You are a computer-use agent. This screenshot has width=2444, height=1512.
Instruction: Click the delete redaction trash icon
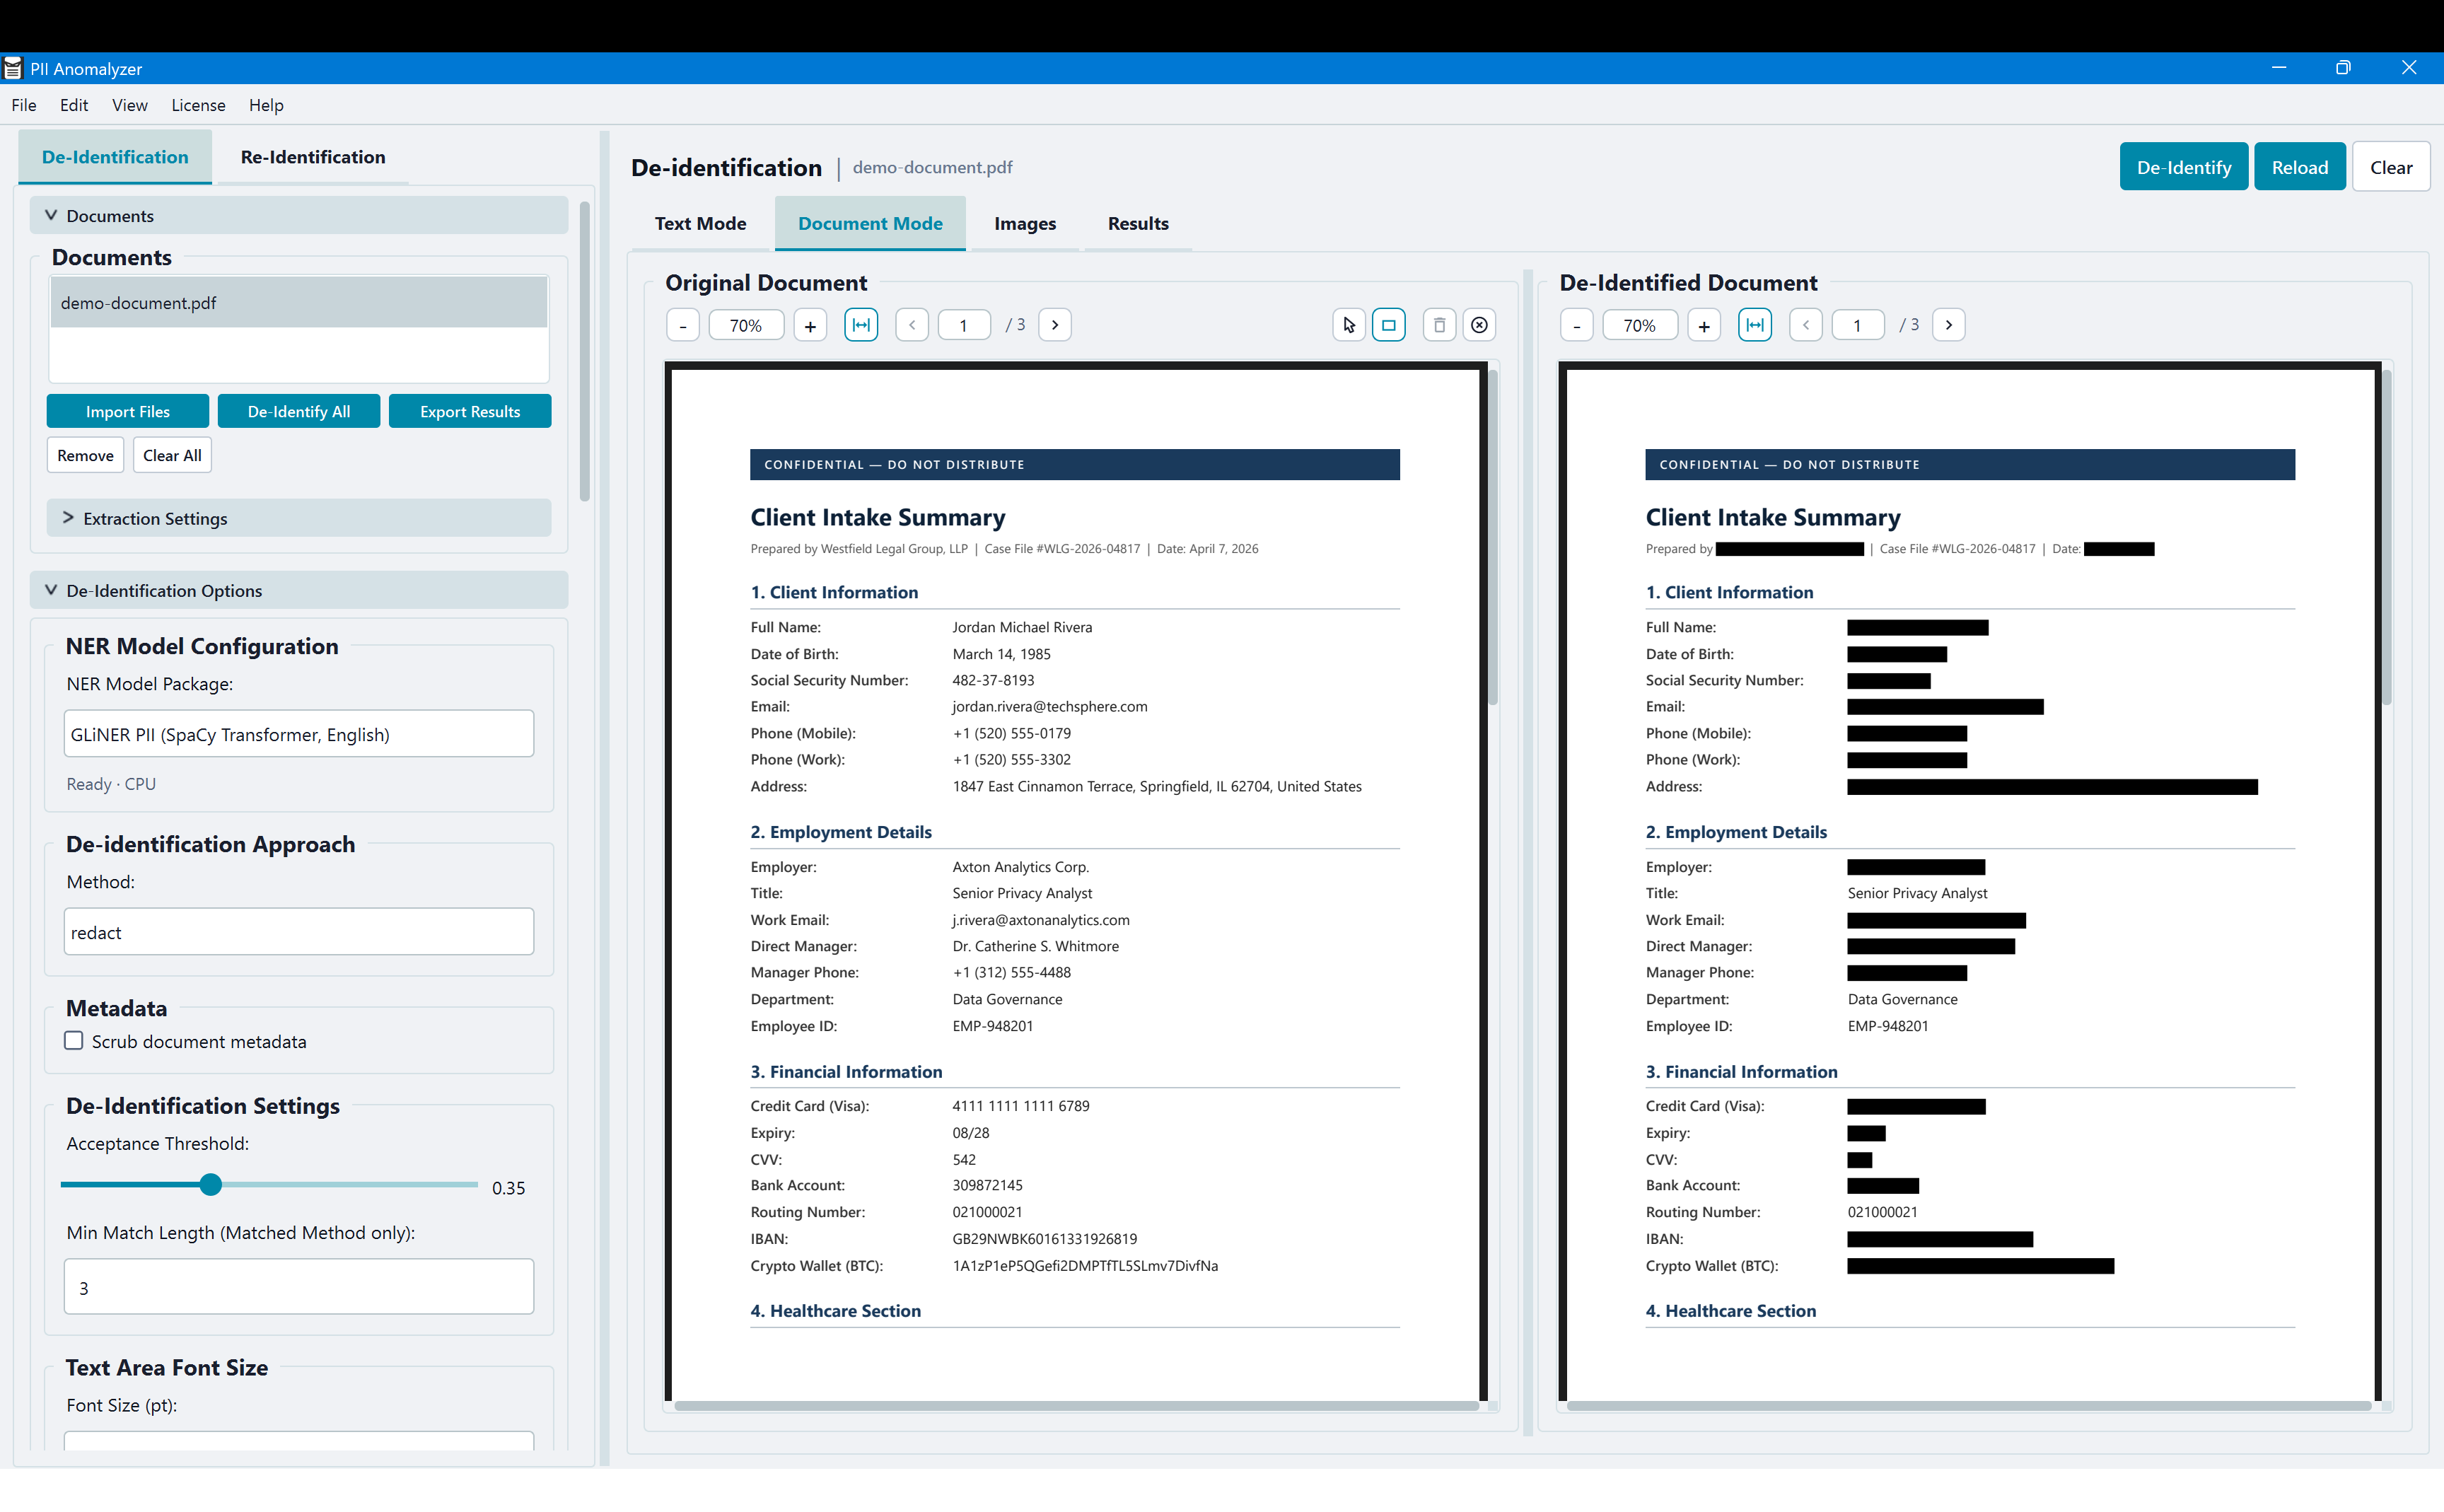(x=1439, y=324)
